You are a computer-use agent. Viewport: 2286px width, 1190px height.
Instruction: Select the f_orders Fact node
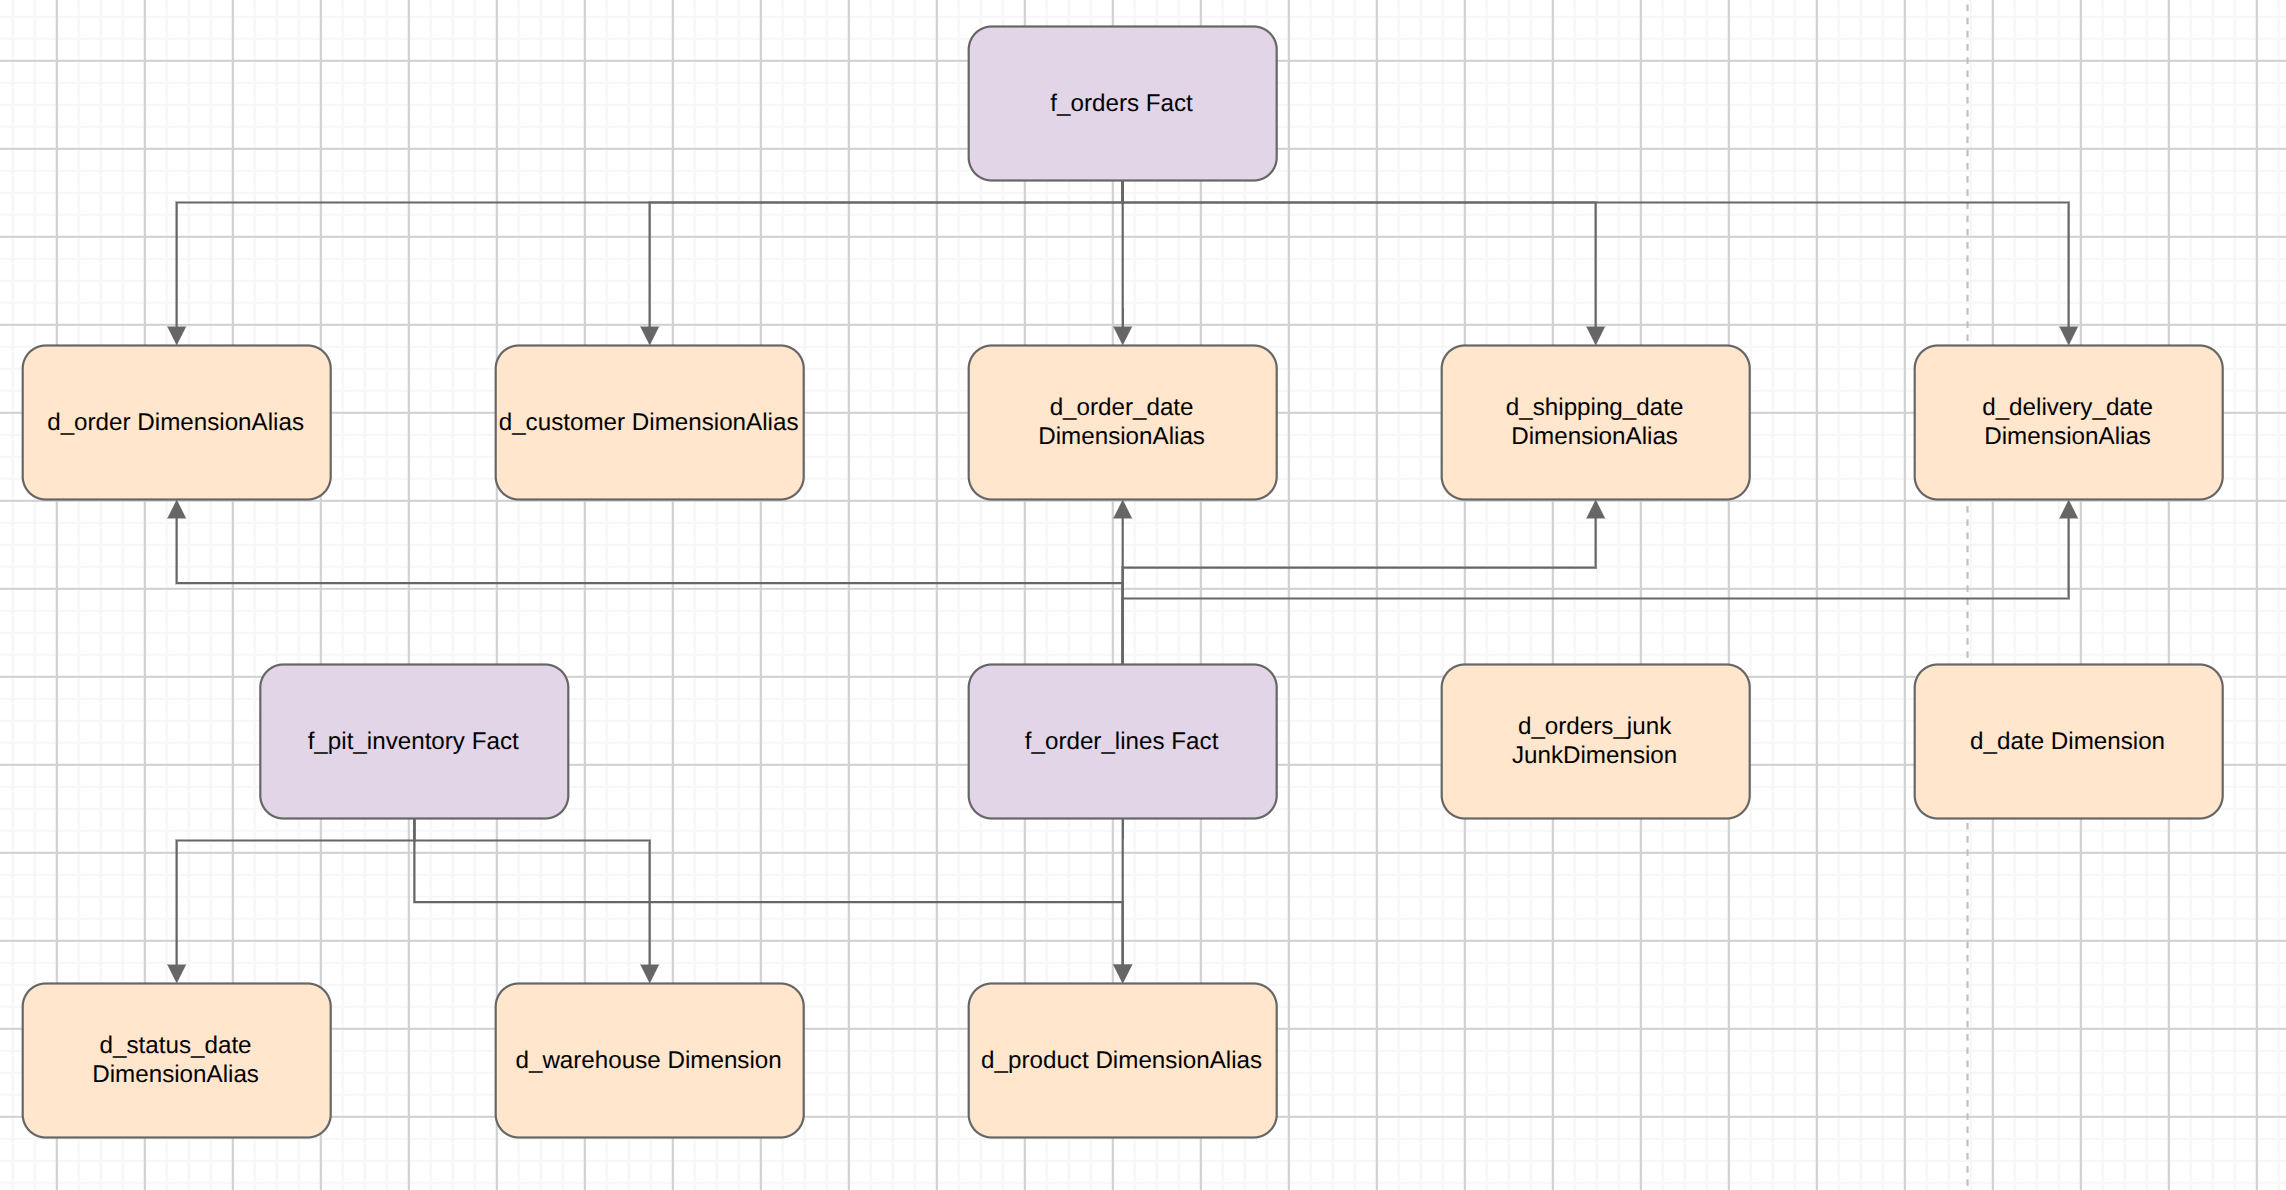point(1122,103)
